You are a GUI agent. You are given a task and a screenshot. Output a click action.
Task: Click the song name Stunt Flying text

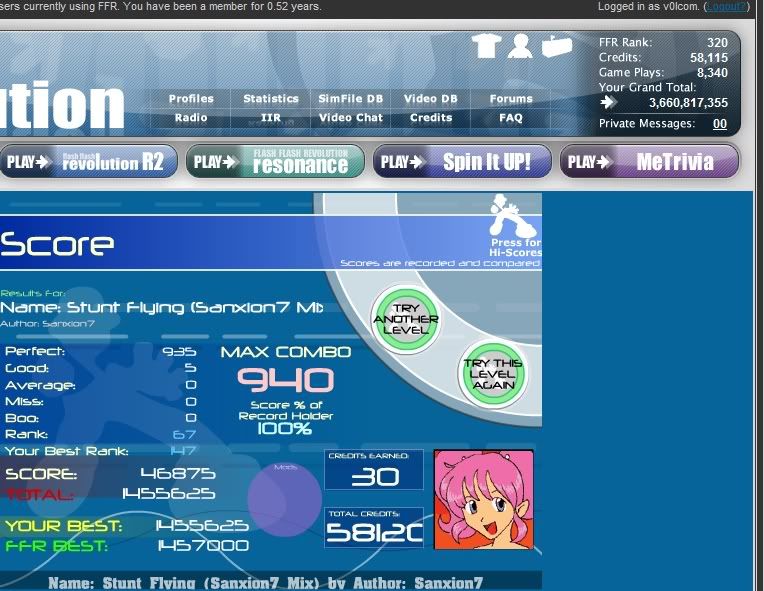(x=161, y=307)
